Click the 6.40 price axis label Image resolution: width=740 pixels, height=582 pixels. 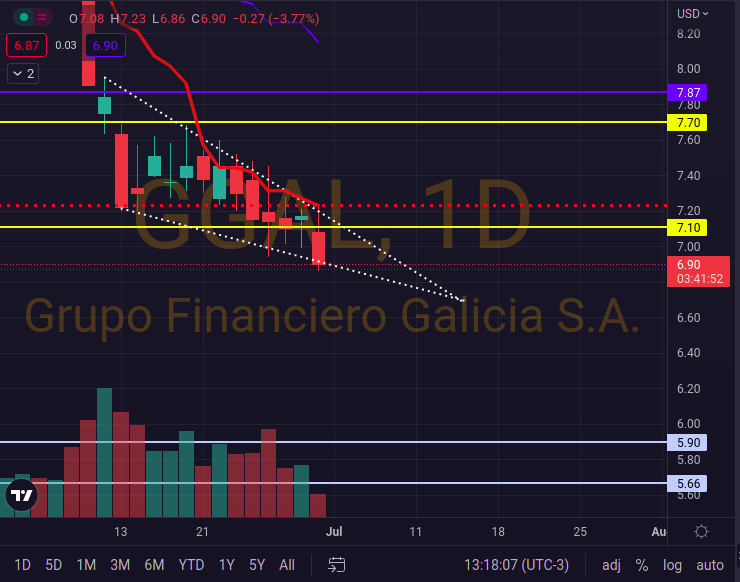[689, 353]
